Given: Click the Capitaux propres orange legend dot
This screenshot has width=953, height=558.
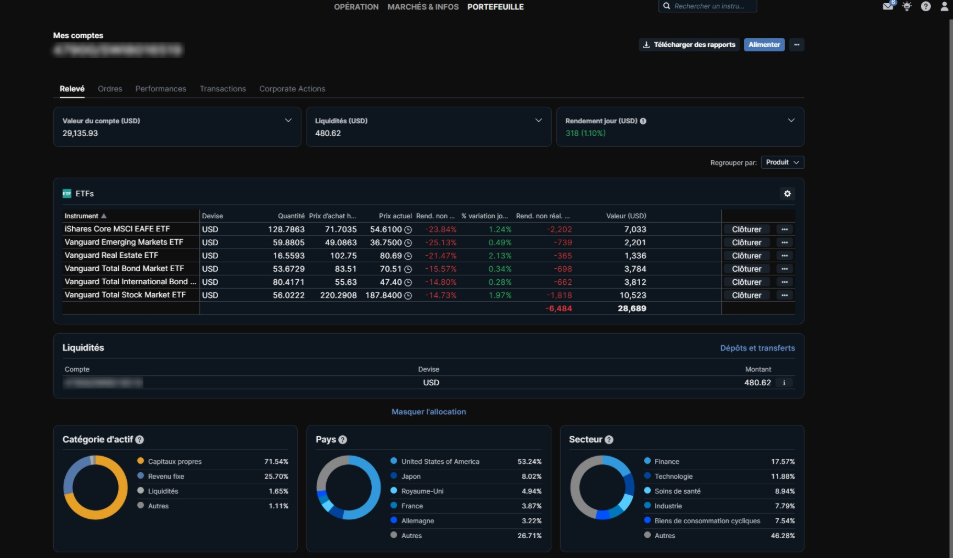Looking at the screenshot, I should pyautogui.click(x=140, y=462).
